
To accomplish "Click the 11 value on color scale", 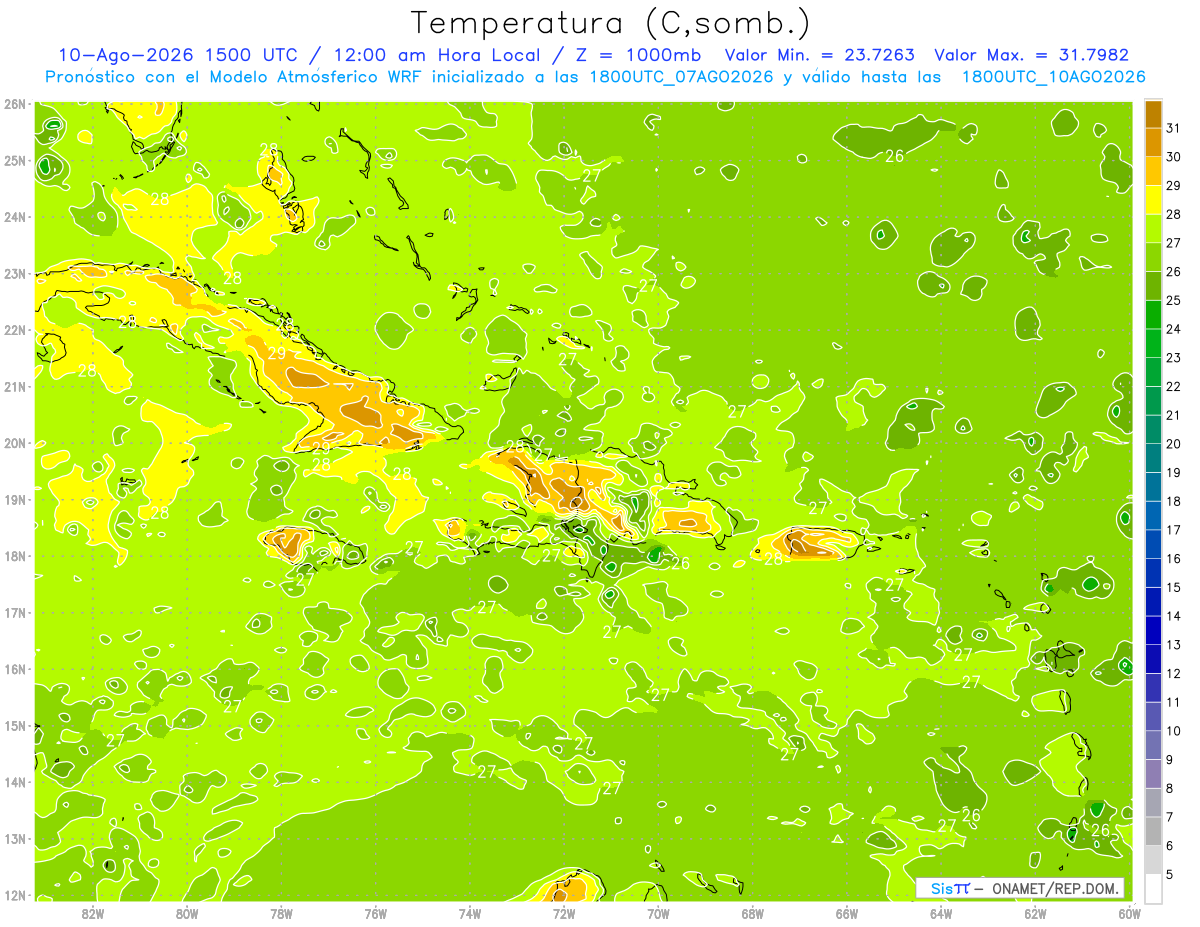I will (x=1174, y=702).
